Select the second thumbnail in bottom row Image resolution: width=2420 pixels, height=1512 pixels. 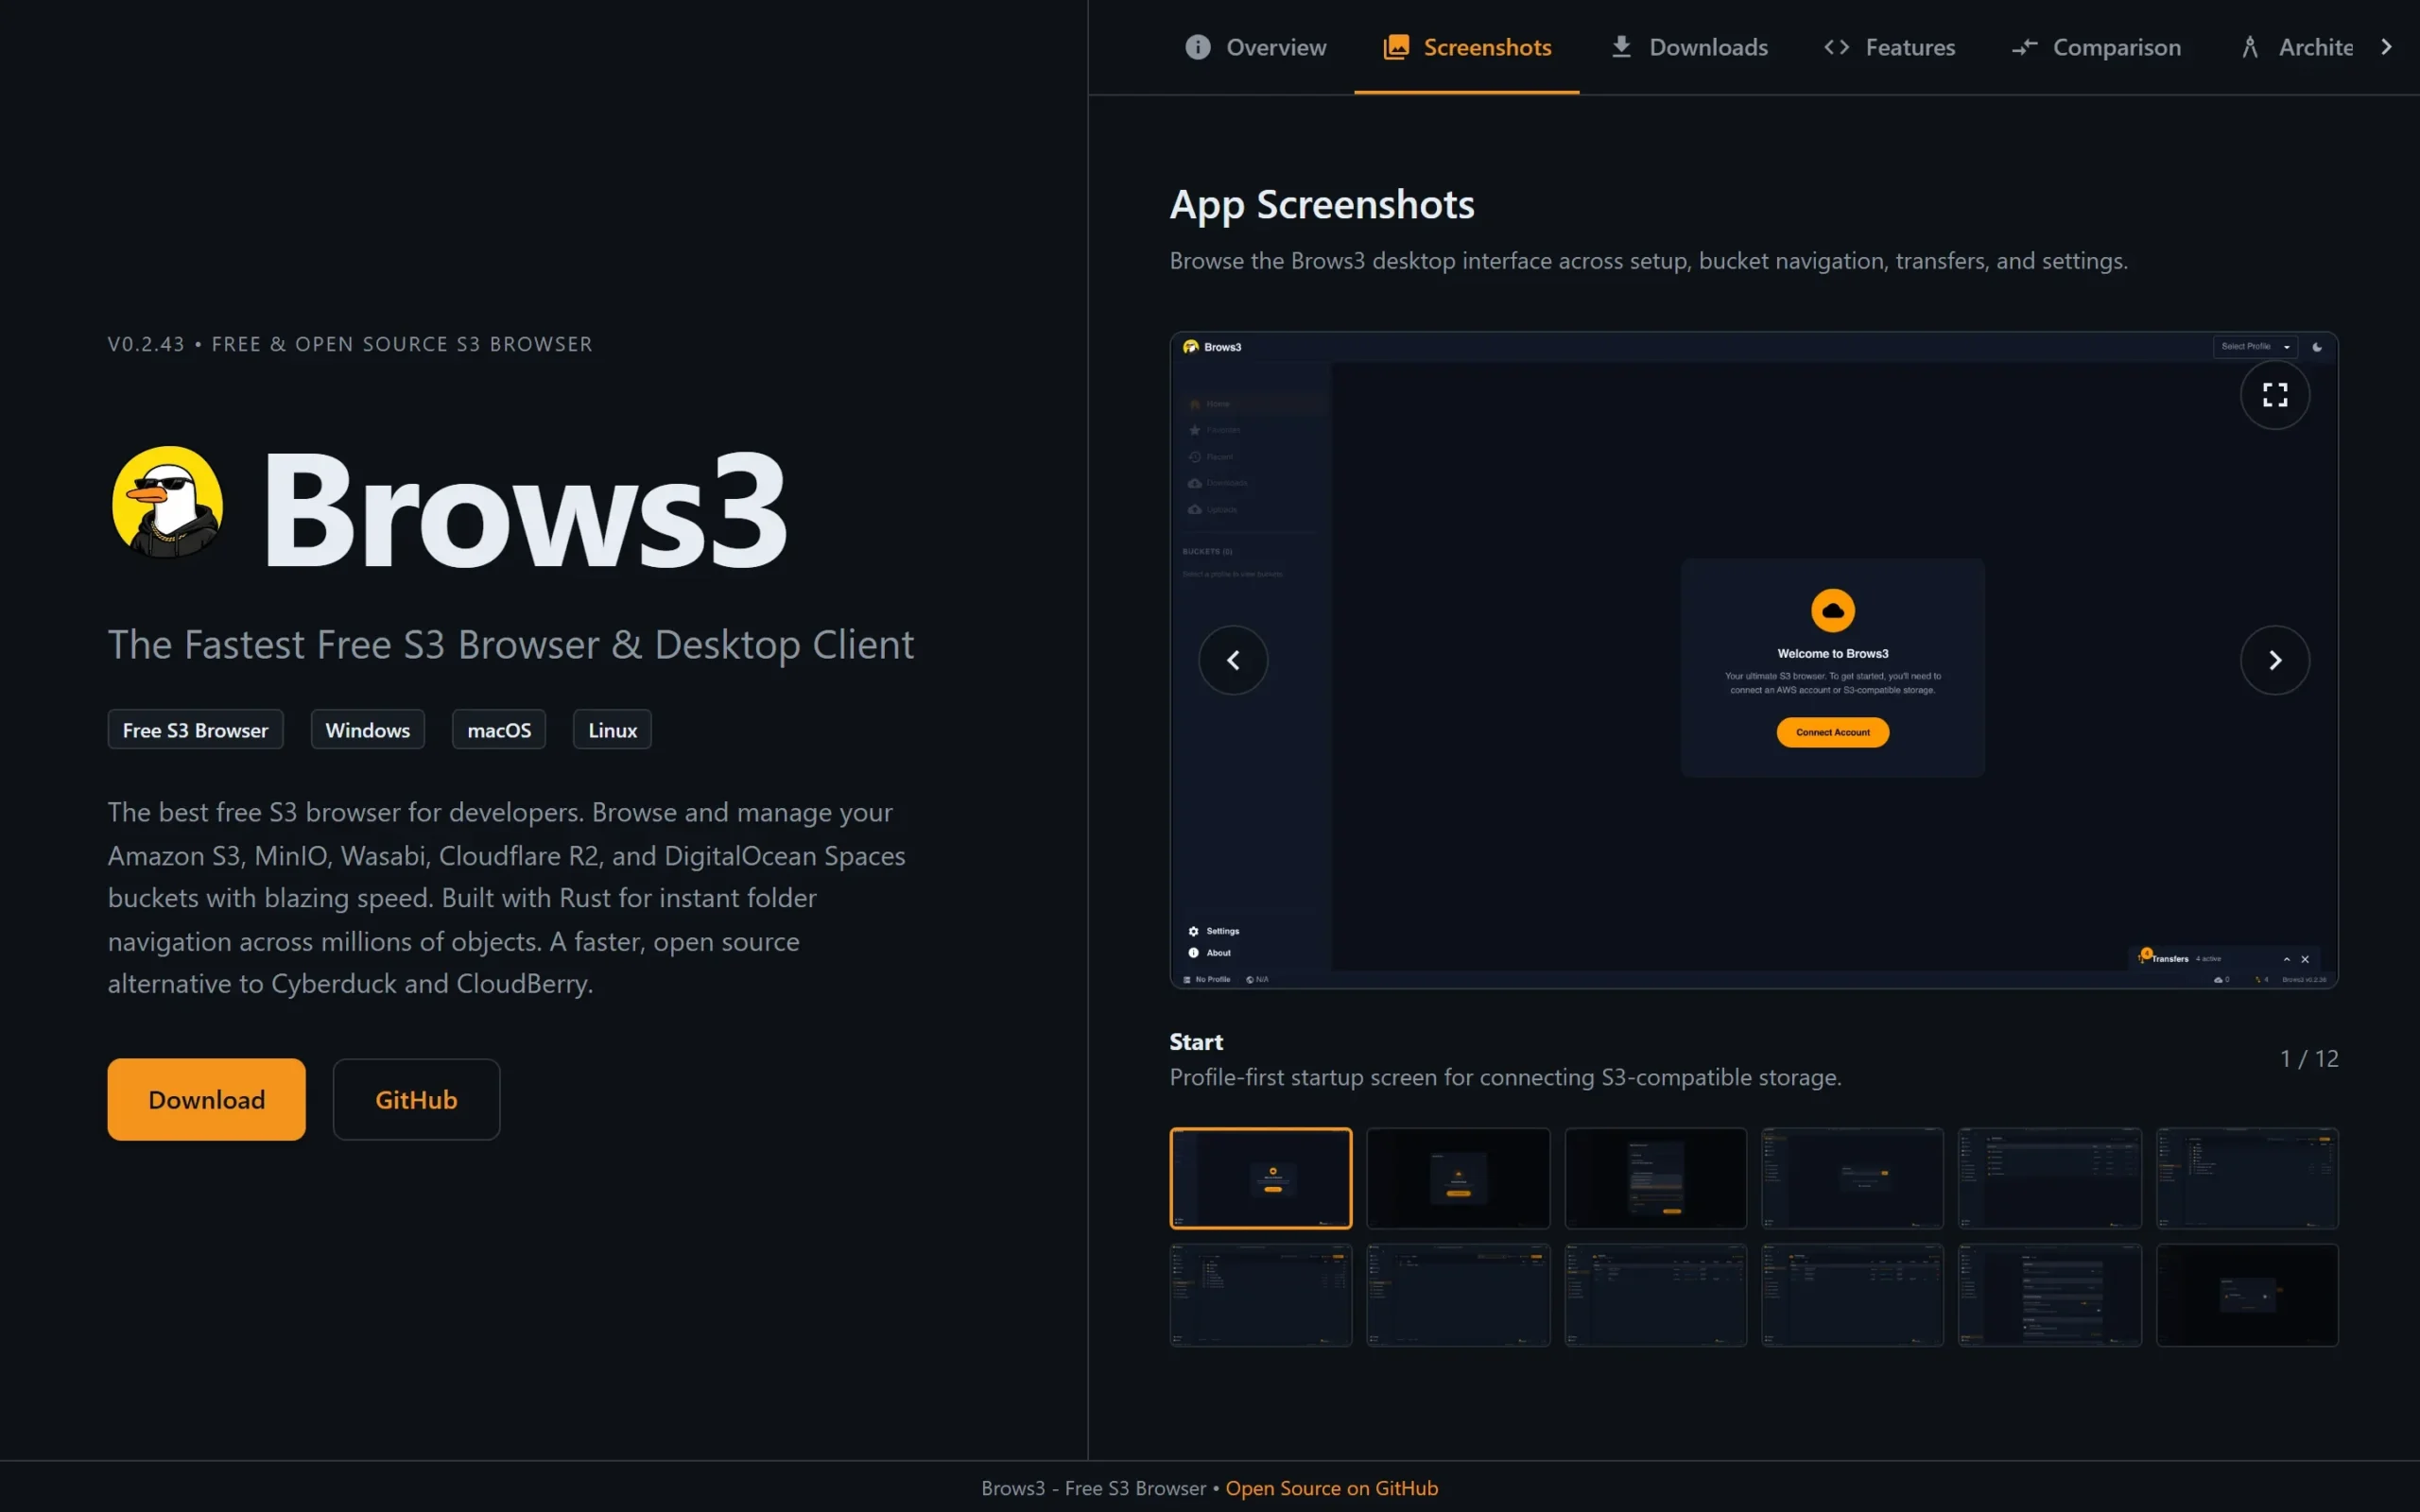click(1458, 1295)
